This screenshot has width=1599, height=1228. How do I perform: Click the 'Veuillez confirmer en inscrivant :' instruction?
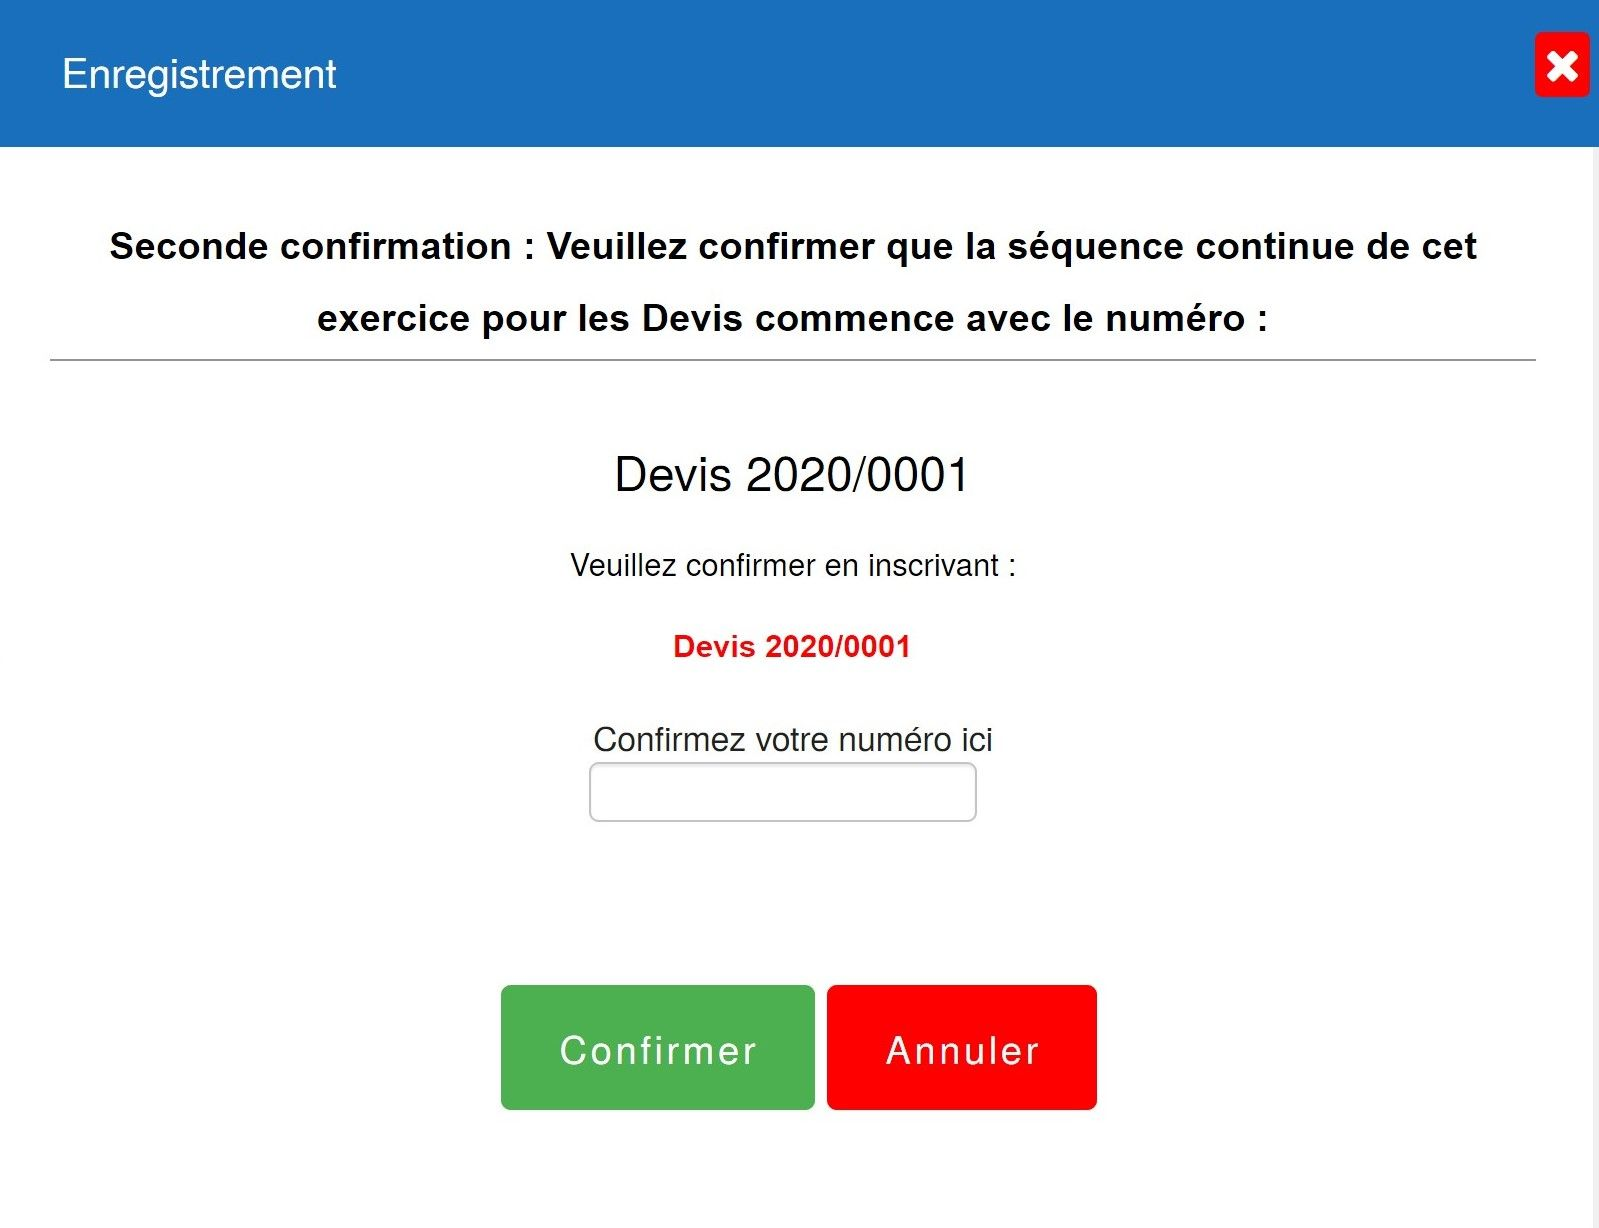[x=793, y=566]
